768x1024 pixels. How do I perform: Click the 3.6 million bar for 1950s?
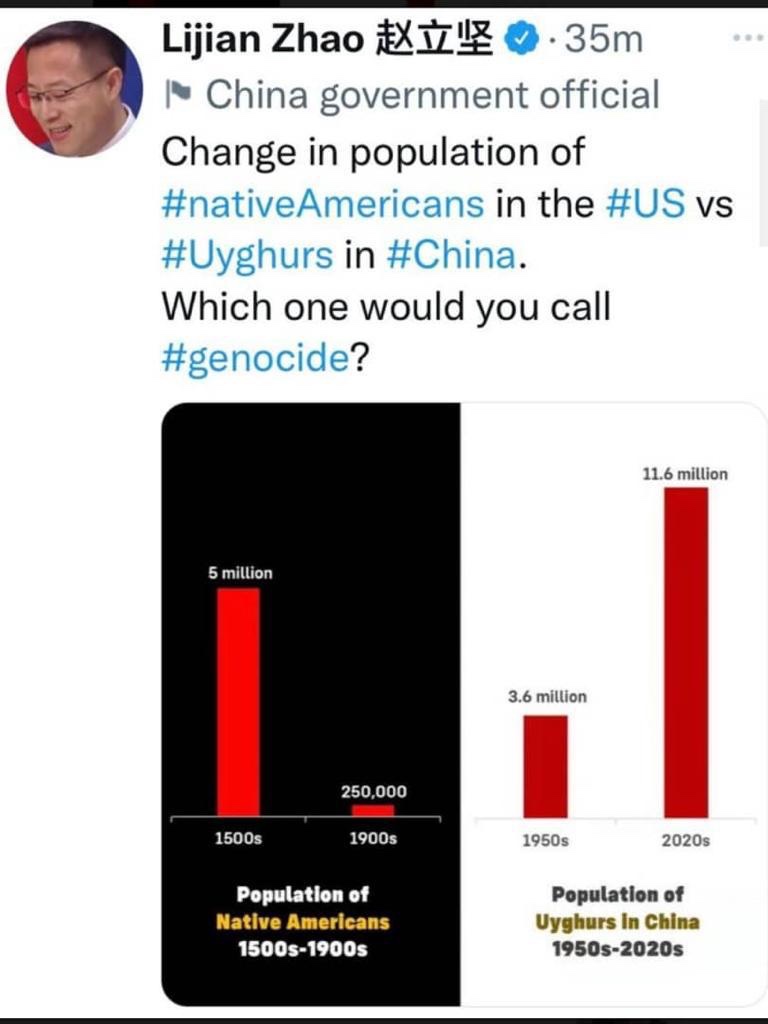pos(545,766)
